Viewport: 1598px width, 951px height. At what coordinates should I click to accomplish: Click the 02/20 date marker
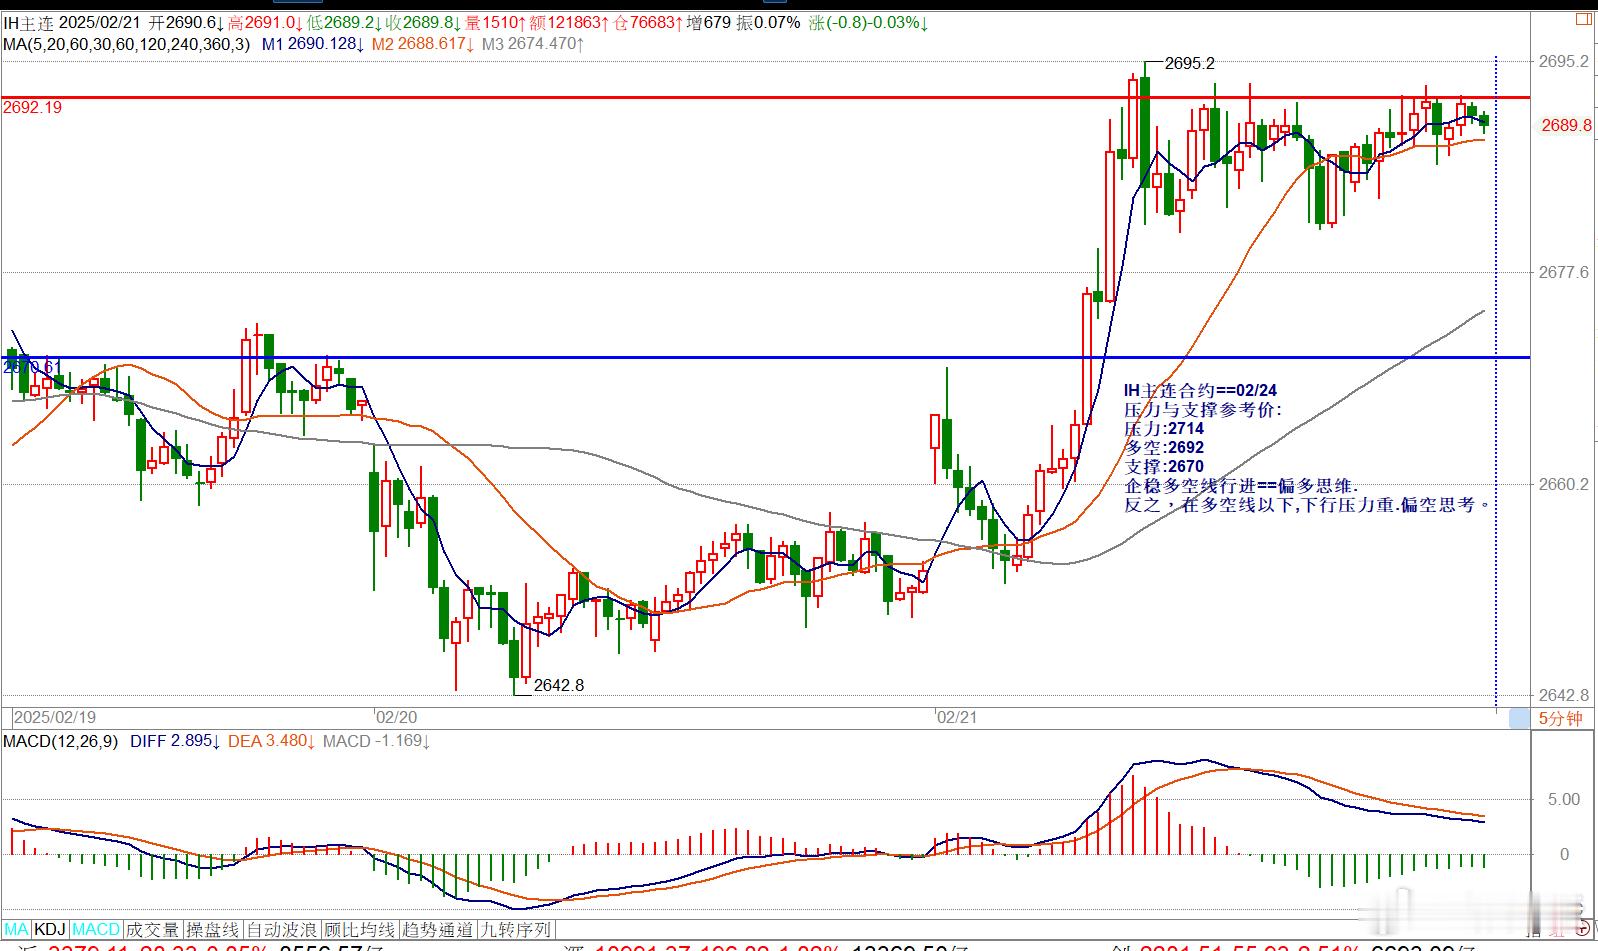point(396,717)
